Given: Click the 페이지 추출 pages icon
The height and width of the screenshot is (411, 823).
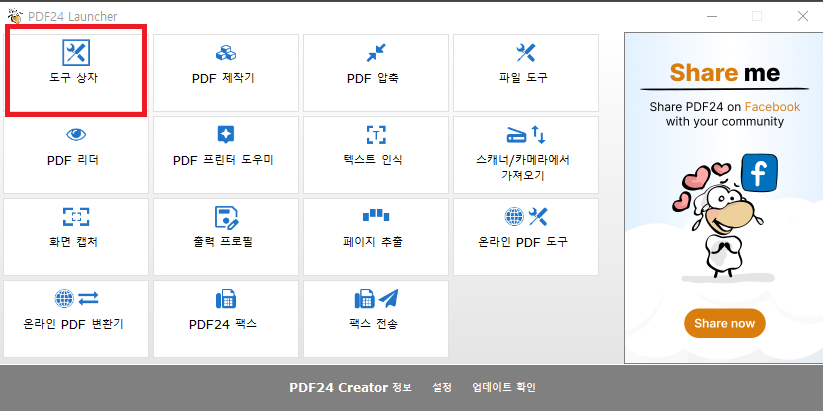Looking at the screenshot, I should (x=376, y=215).
